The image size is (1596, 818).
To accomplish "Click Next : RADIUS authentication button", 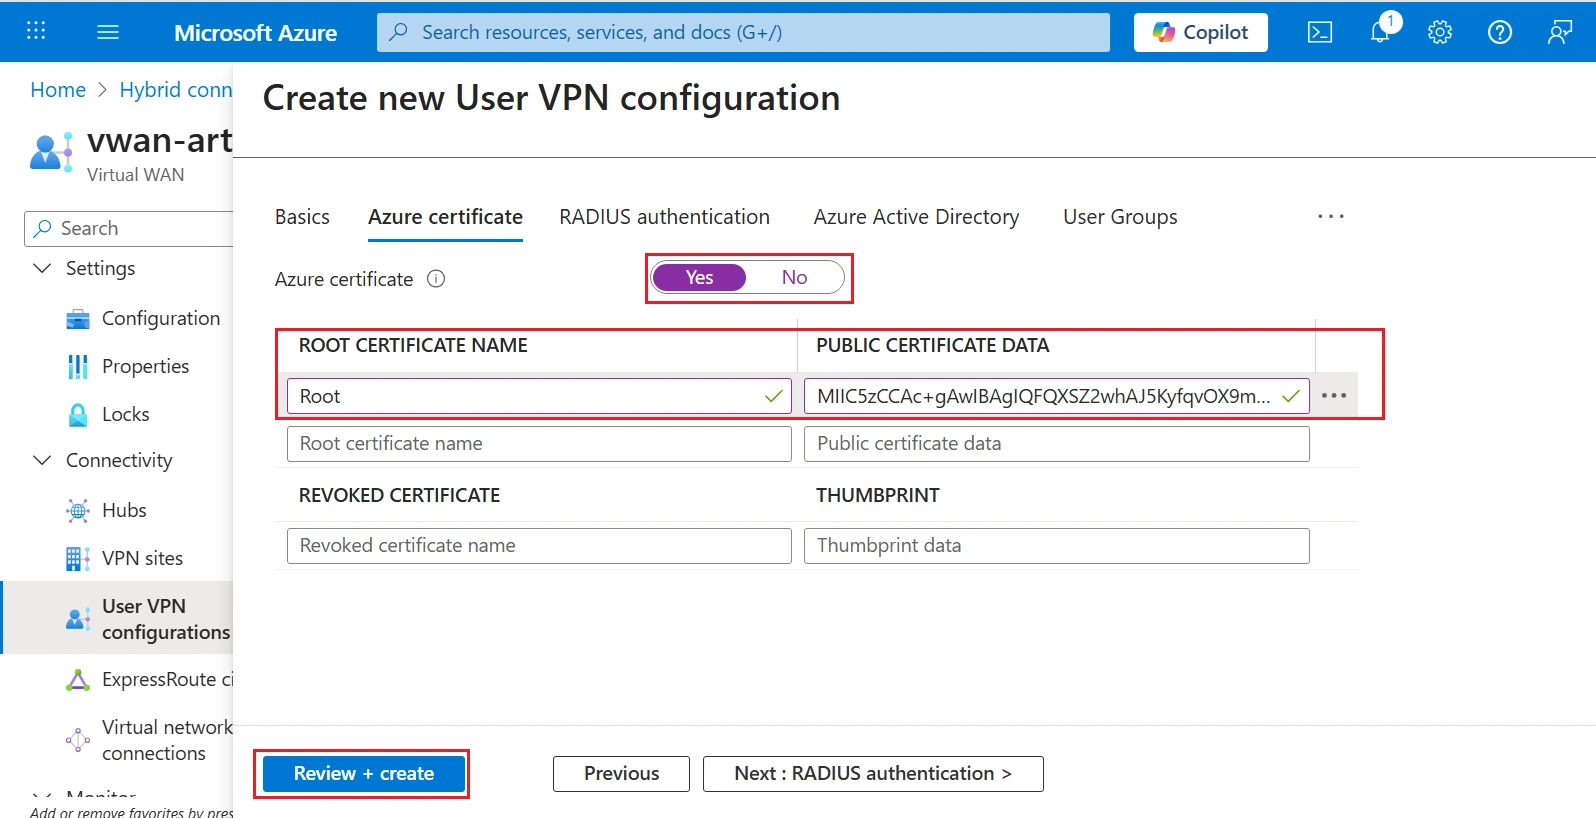I will 873,773.
